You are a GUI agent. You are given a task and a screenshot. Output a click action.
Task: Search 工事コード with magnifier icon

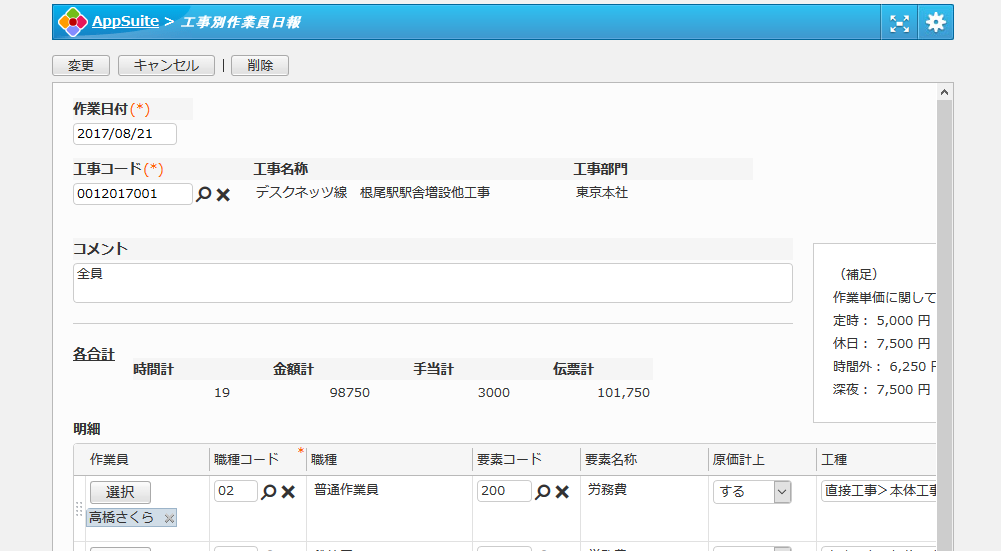point(204,195)
